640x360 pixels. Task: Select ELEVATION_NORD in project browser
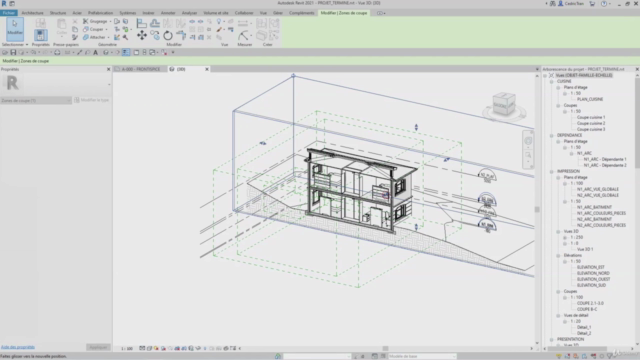point(593,273)
